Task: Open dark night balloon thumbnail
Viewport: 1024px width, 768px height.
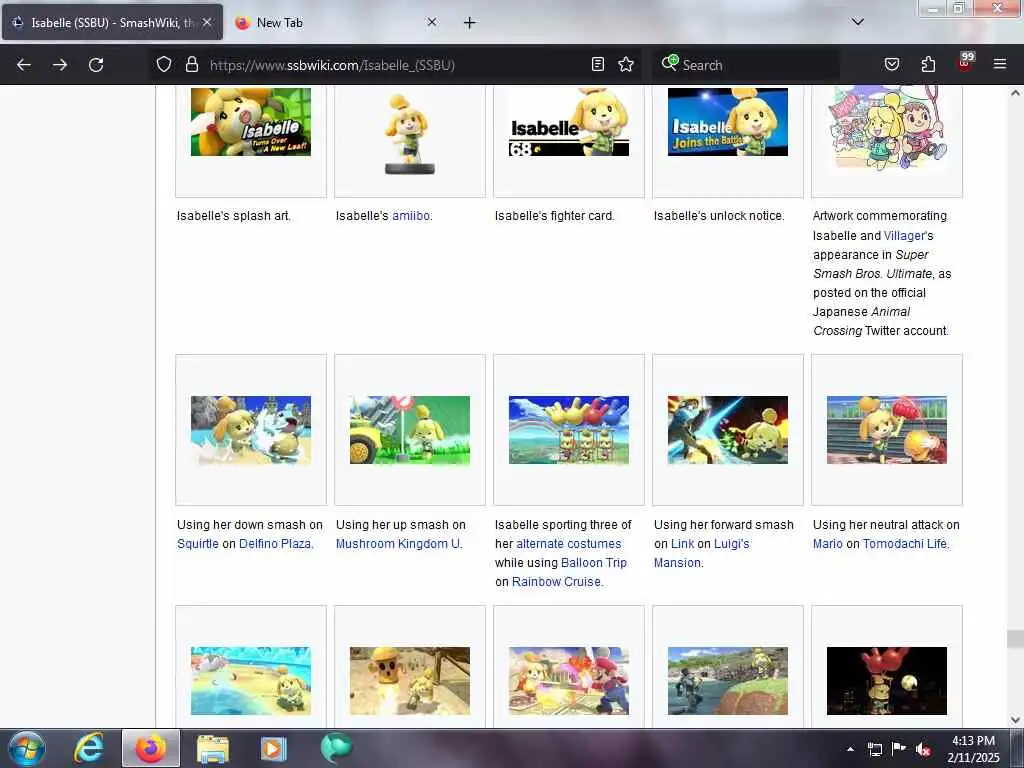Action: pos(887,680)
